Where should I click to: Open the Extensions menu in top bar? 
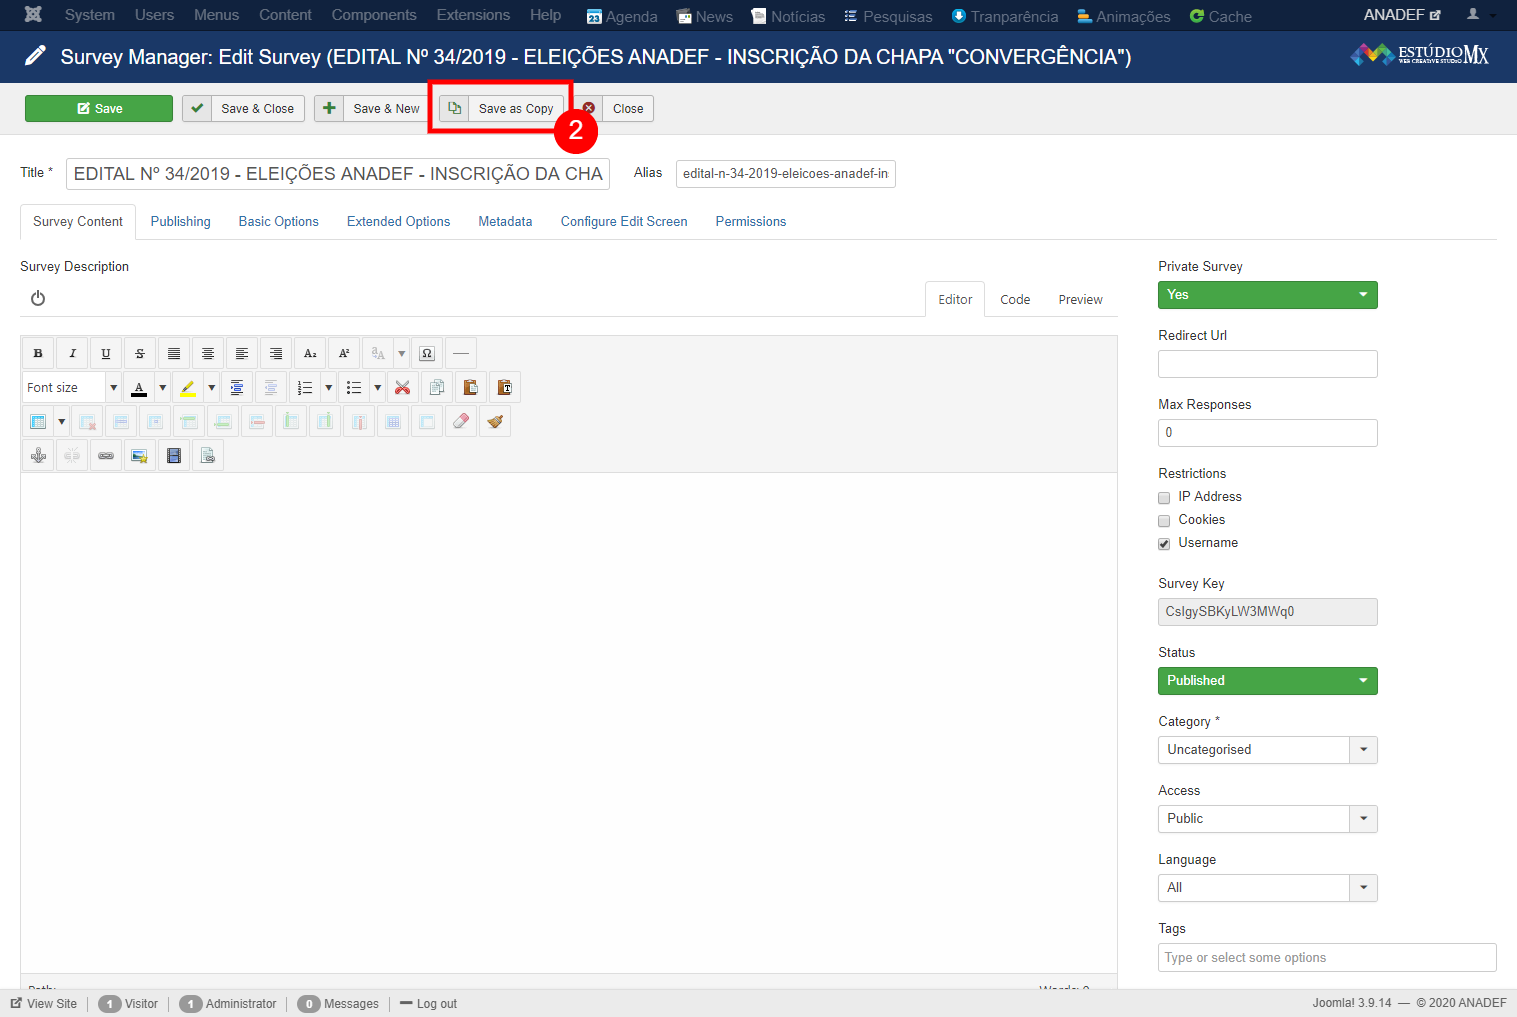[473, 15]
